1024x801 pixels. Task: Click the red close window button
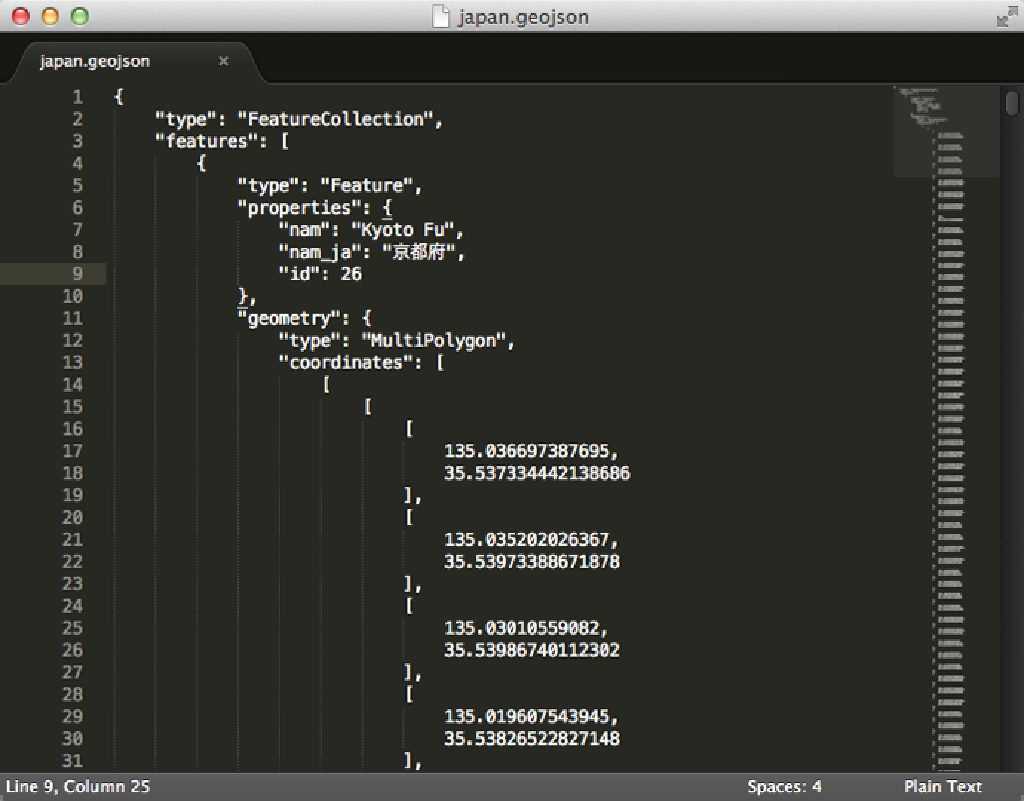(19, 16)
